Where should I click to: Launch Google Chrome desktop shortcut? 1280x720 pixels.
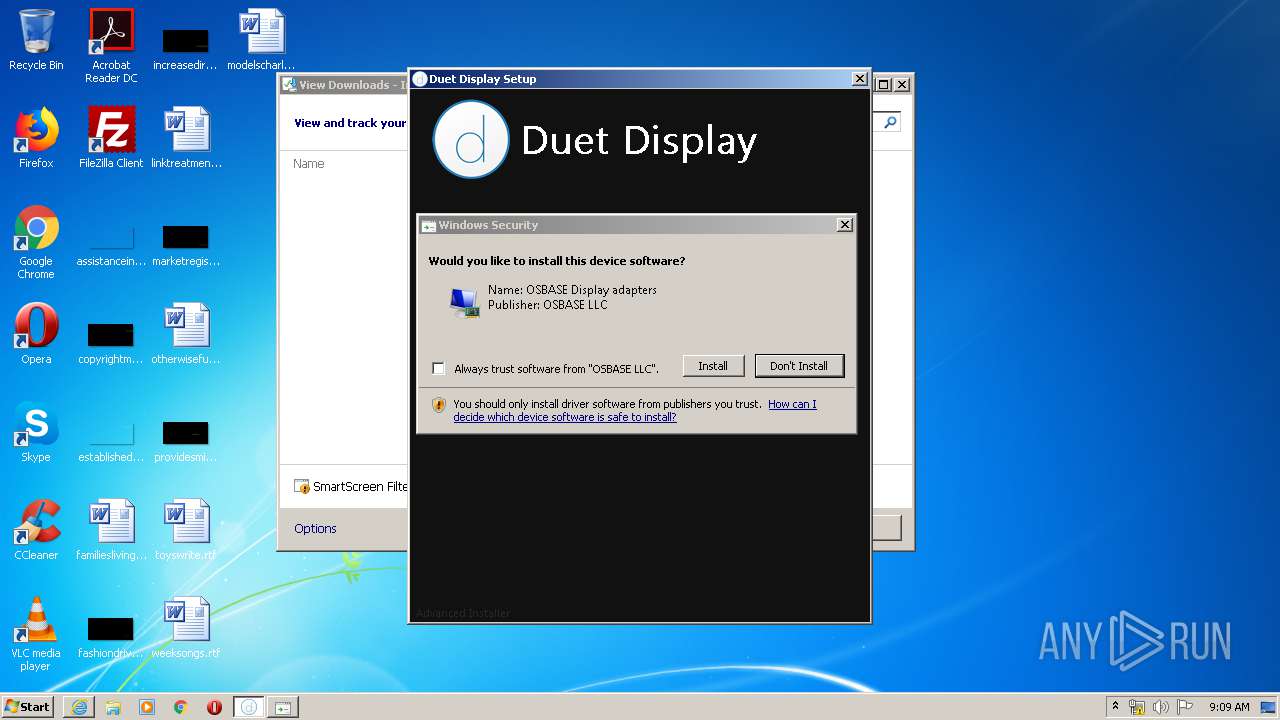pyautogui.click(x=36, y=242)
